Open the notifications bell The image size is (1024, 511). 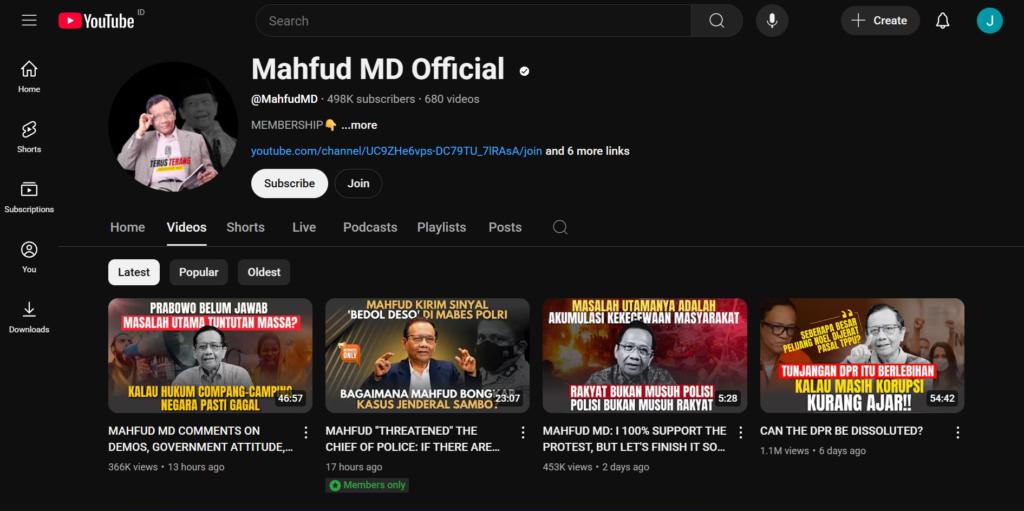click(x=942, y=21)
